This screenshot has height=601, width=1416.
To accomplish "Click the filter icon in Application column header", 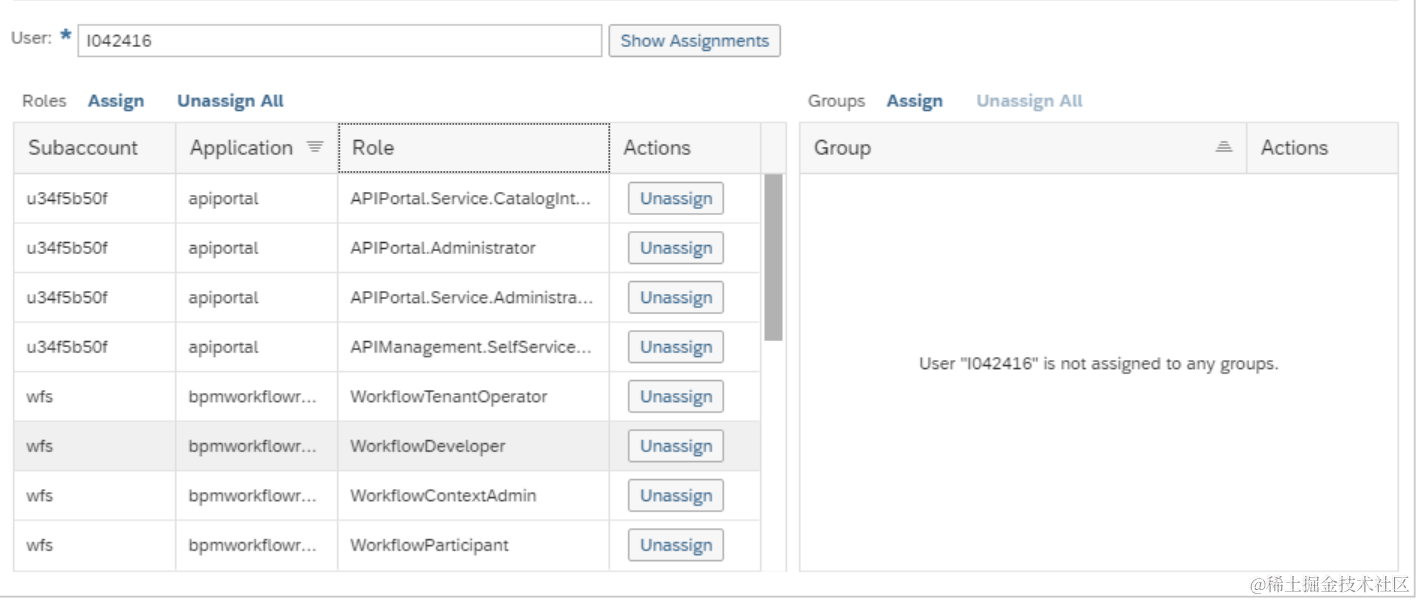I will tap(315, 147).
